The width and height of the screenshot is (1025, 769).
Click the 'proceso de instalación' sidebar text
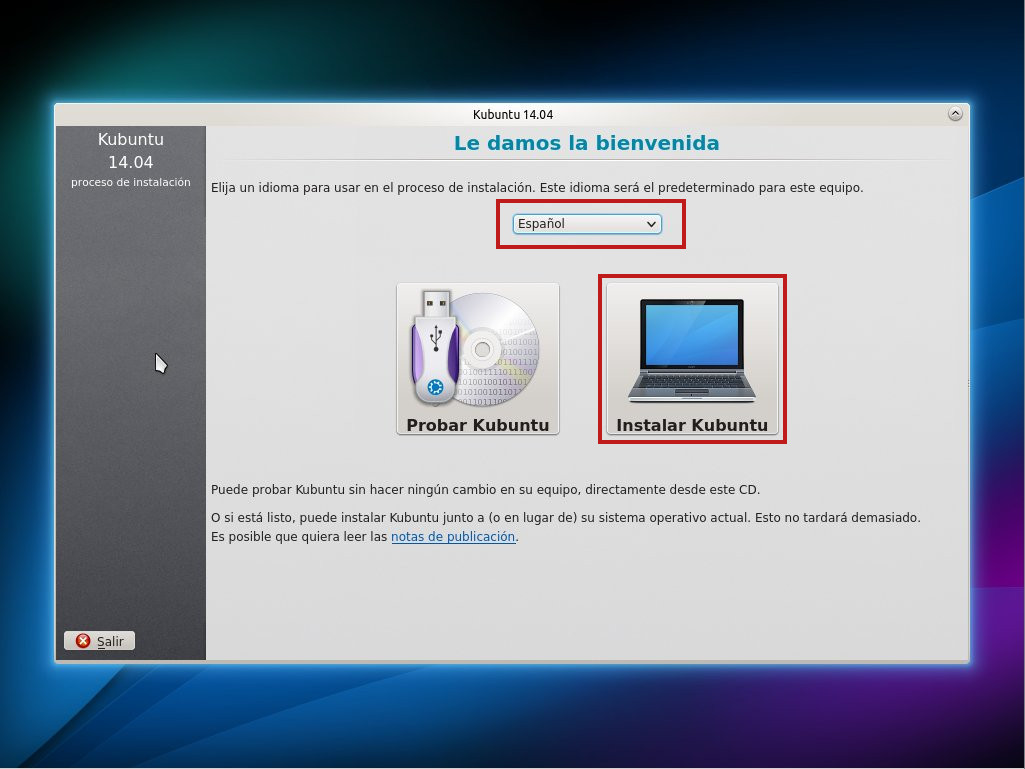pos(131,182)
